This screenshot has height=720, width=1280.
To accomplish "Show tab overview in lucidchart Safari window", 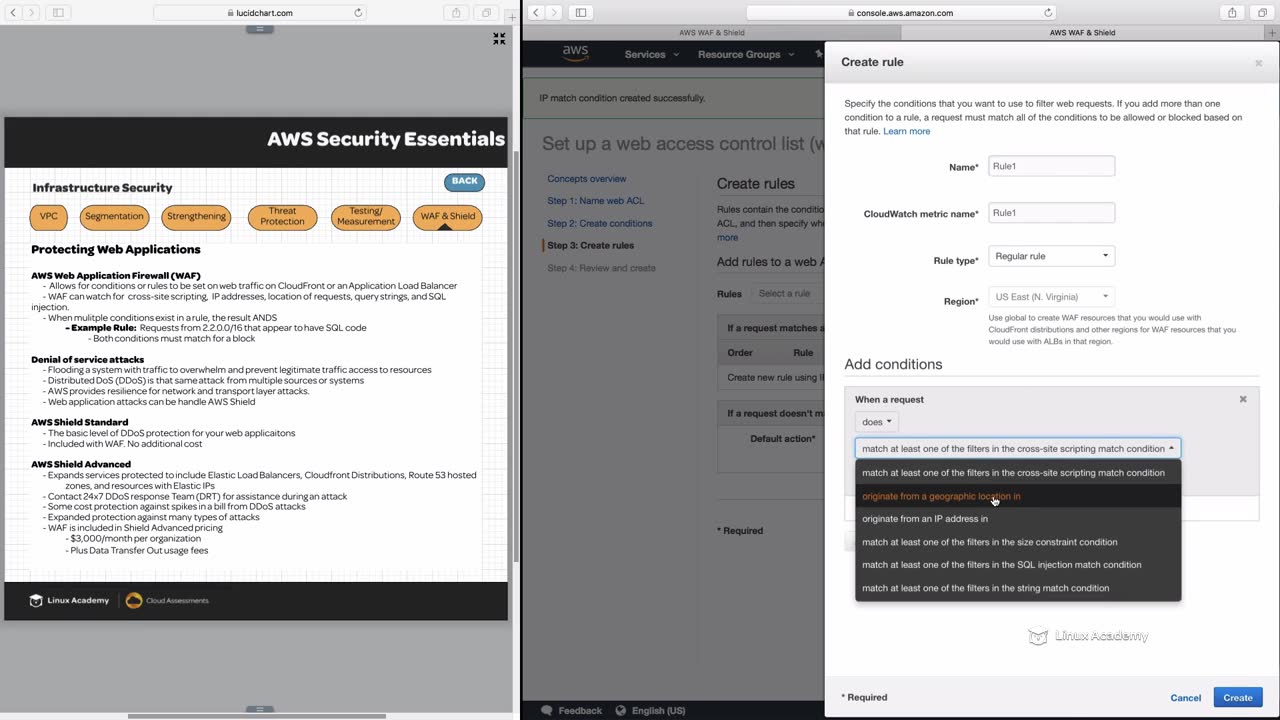I will 487,12.
